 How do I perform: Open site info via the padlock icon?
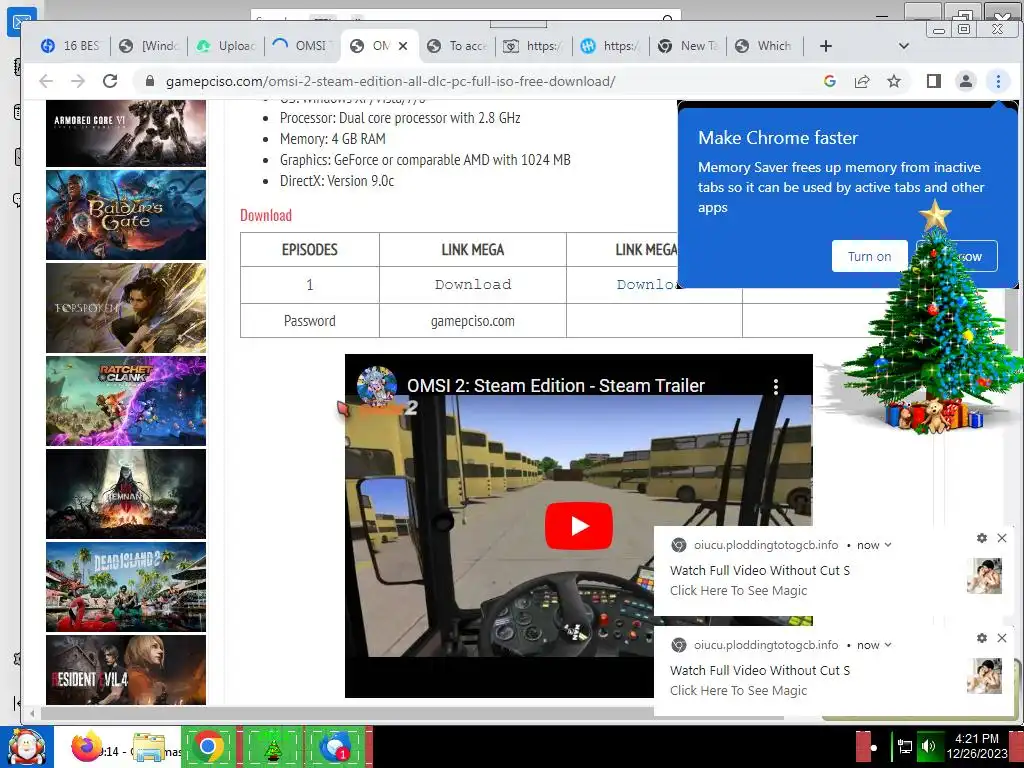coord(150,81)
